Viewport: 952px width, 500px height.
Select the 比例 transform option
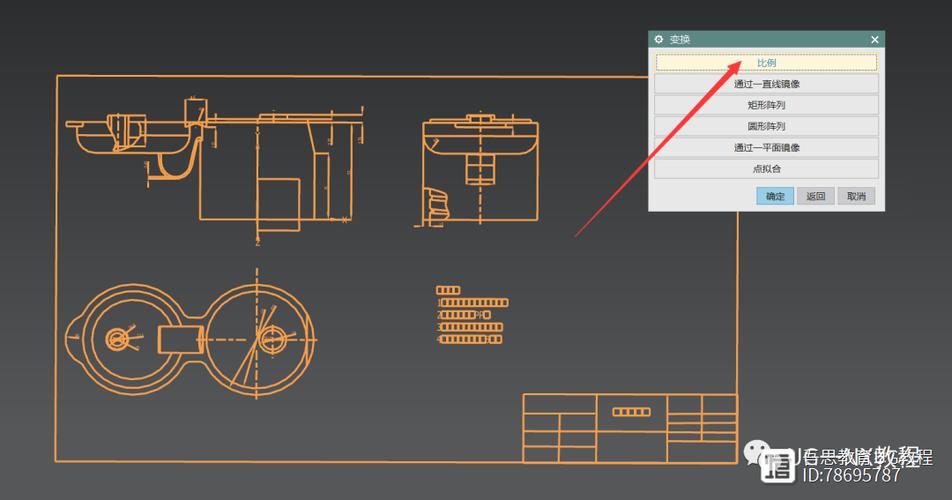[766, 63]
